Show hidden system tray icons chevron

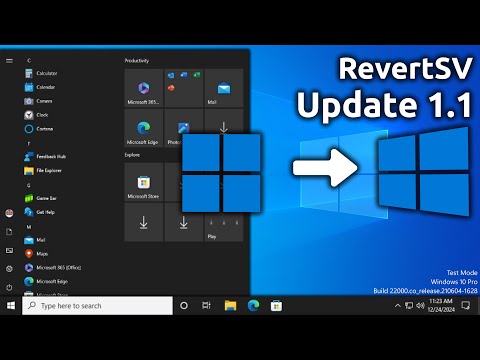(x=398, y=305)
